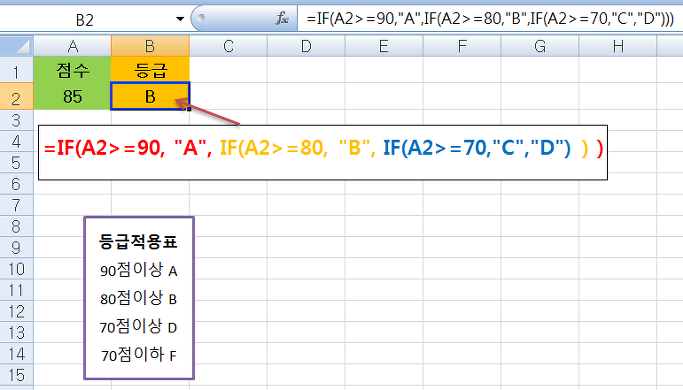Select row 5 header
The image size is (683, 390).
coord(17,163)
